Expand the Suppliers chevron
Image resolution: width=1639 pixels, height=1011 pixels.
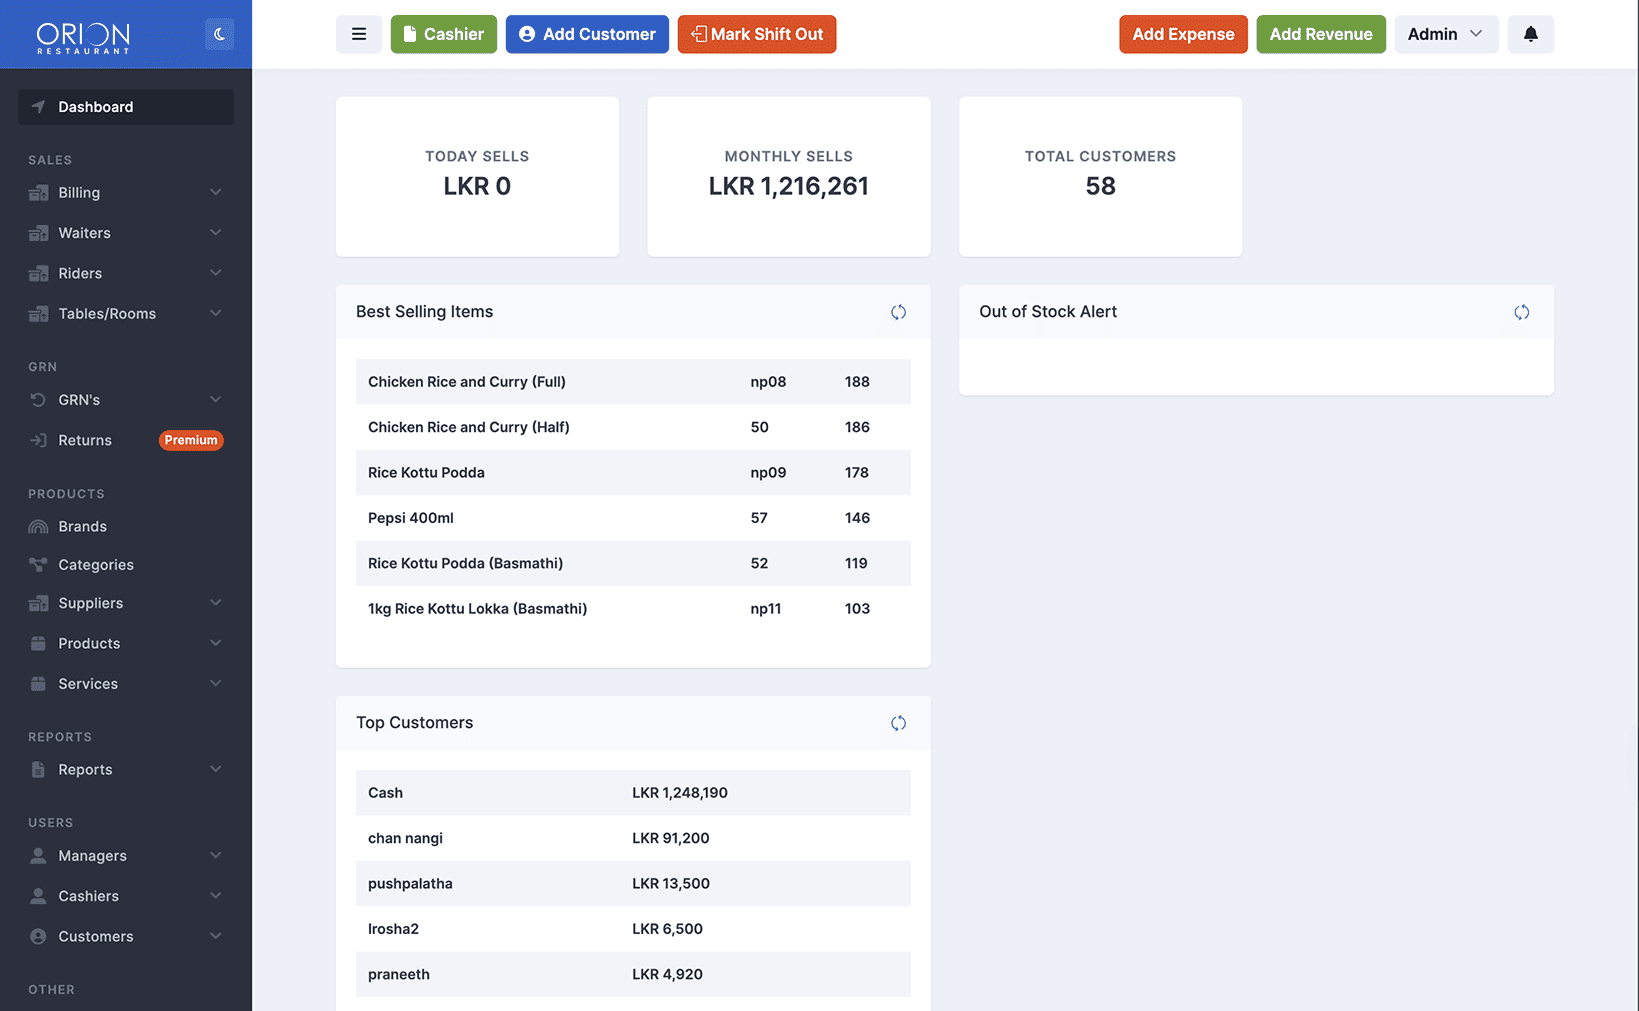click(215, 602)
